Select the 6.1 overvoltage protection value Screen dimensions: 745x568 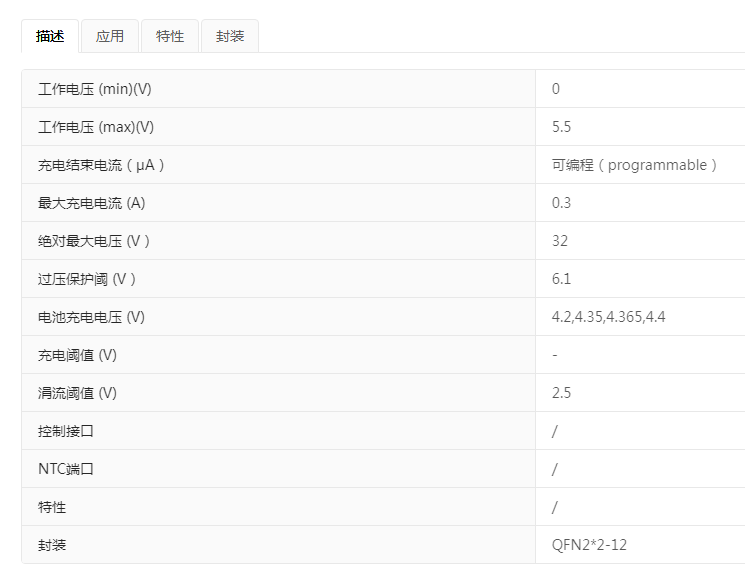[561, 279]
